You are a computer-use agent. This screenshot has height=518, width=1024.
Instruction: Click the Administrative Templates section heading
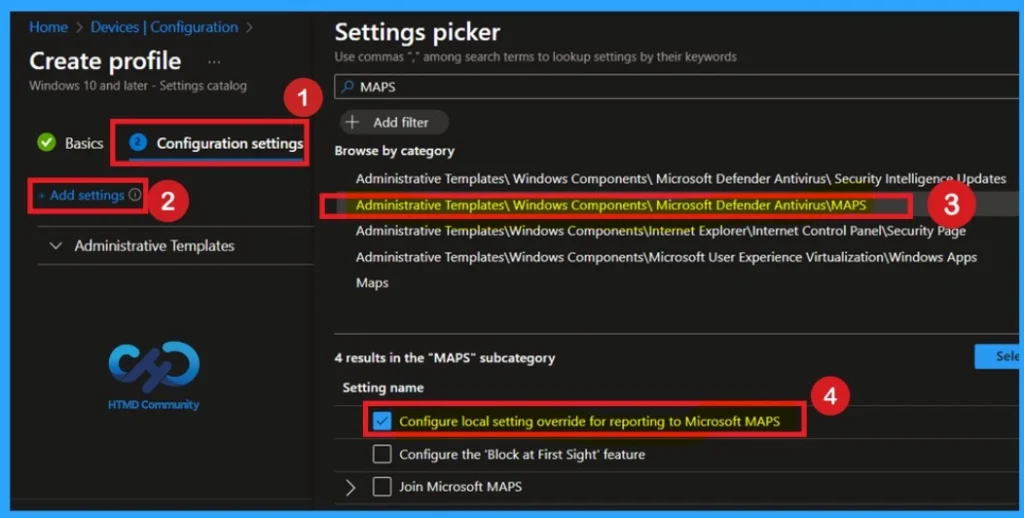click(x=154, y=246)
